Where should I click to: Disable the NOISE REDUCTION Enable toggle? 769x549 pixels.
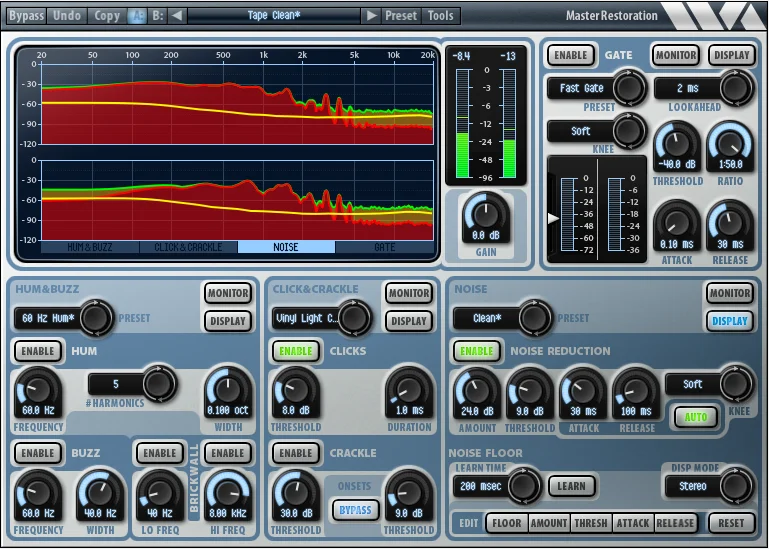(477, 351)
